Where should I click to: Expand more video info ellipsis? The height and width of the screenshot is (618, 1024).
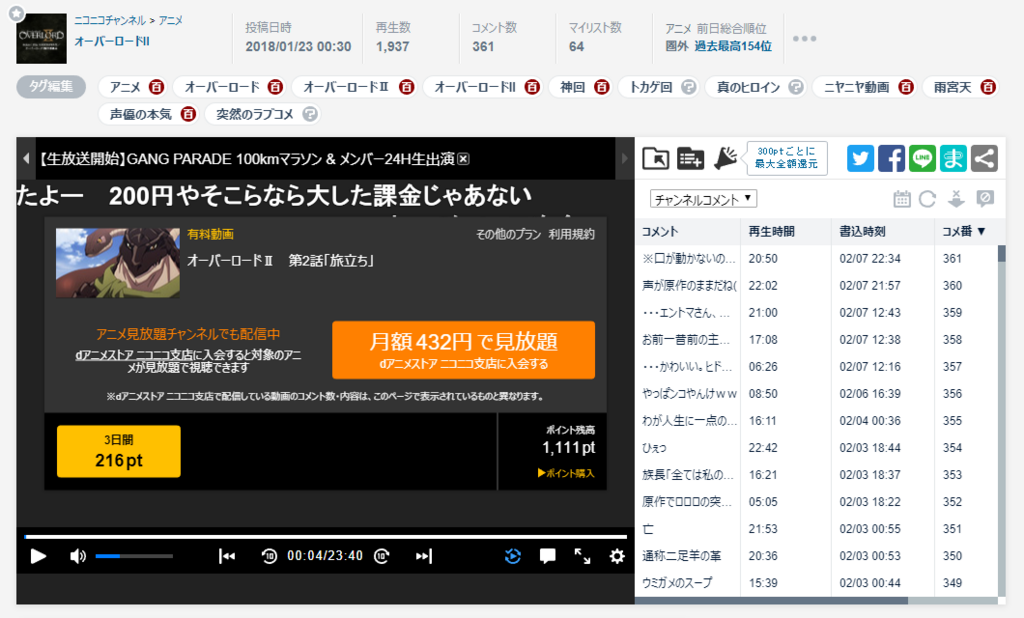pyautogui.click(x=804, y=39)
